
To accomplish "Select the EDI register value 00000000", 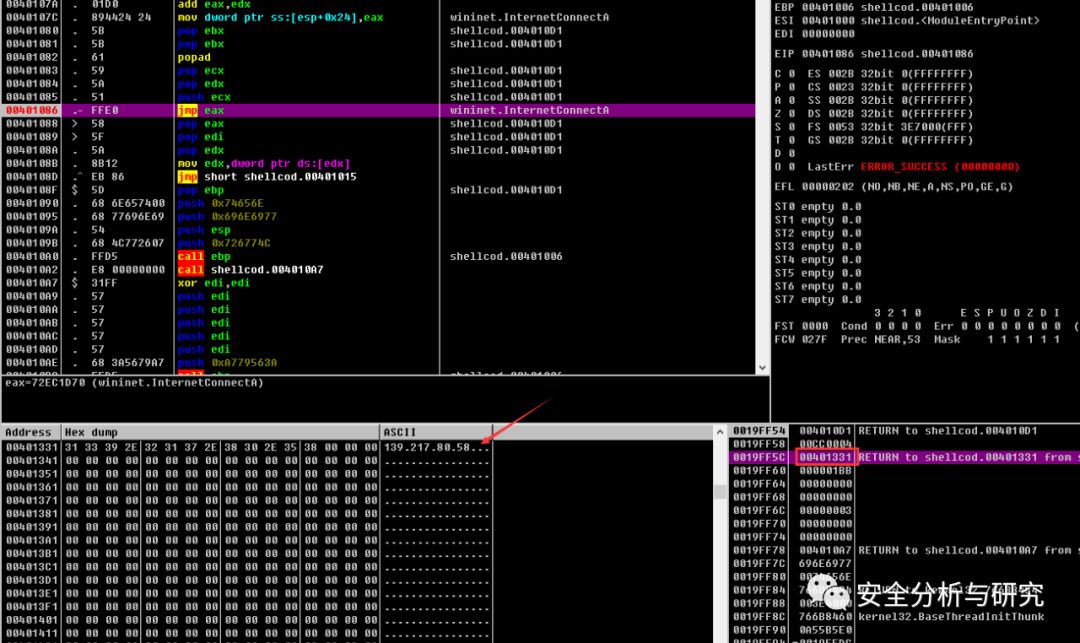I will [x=827, y=34].
